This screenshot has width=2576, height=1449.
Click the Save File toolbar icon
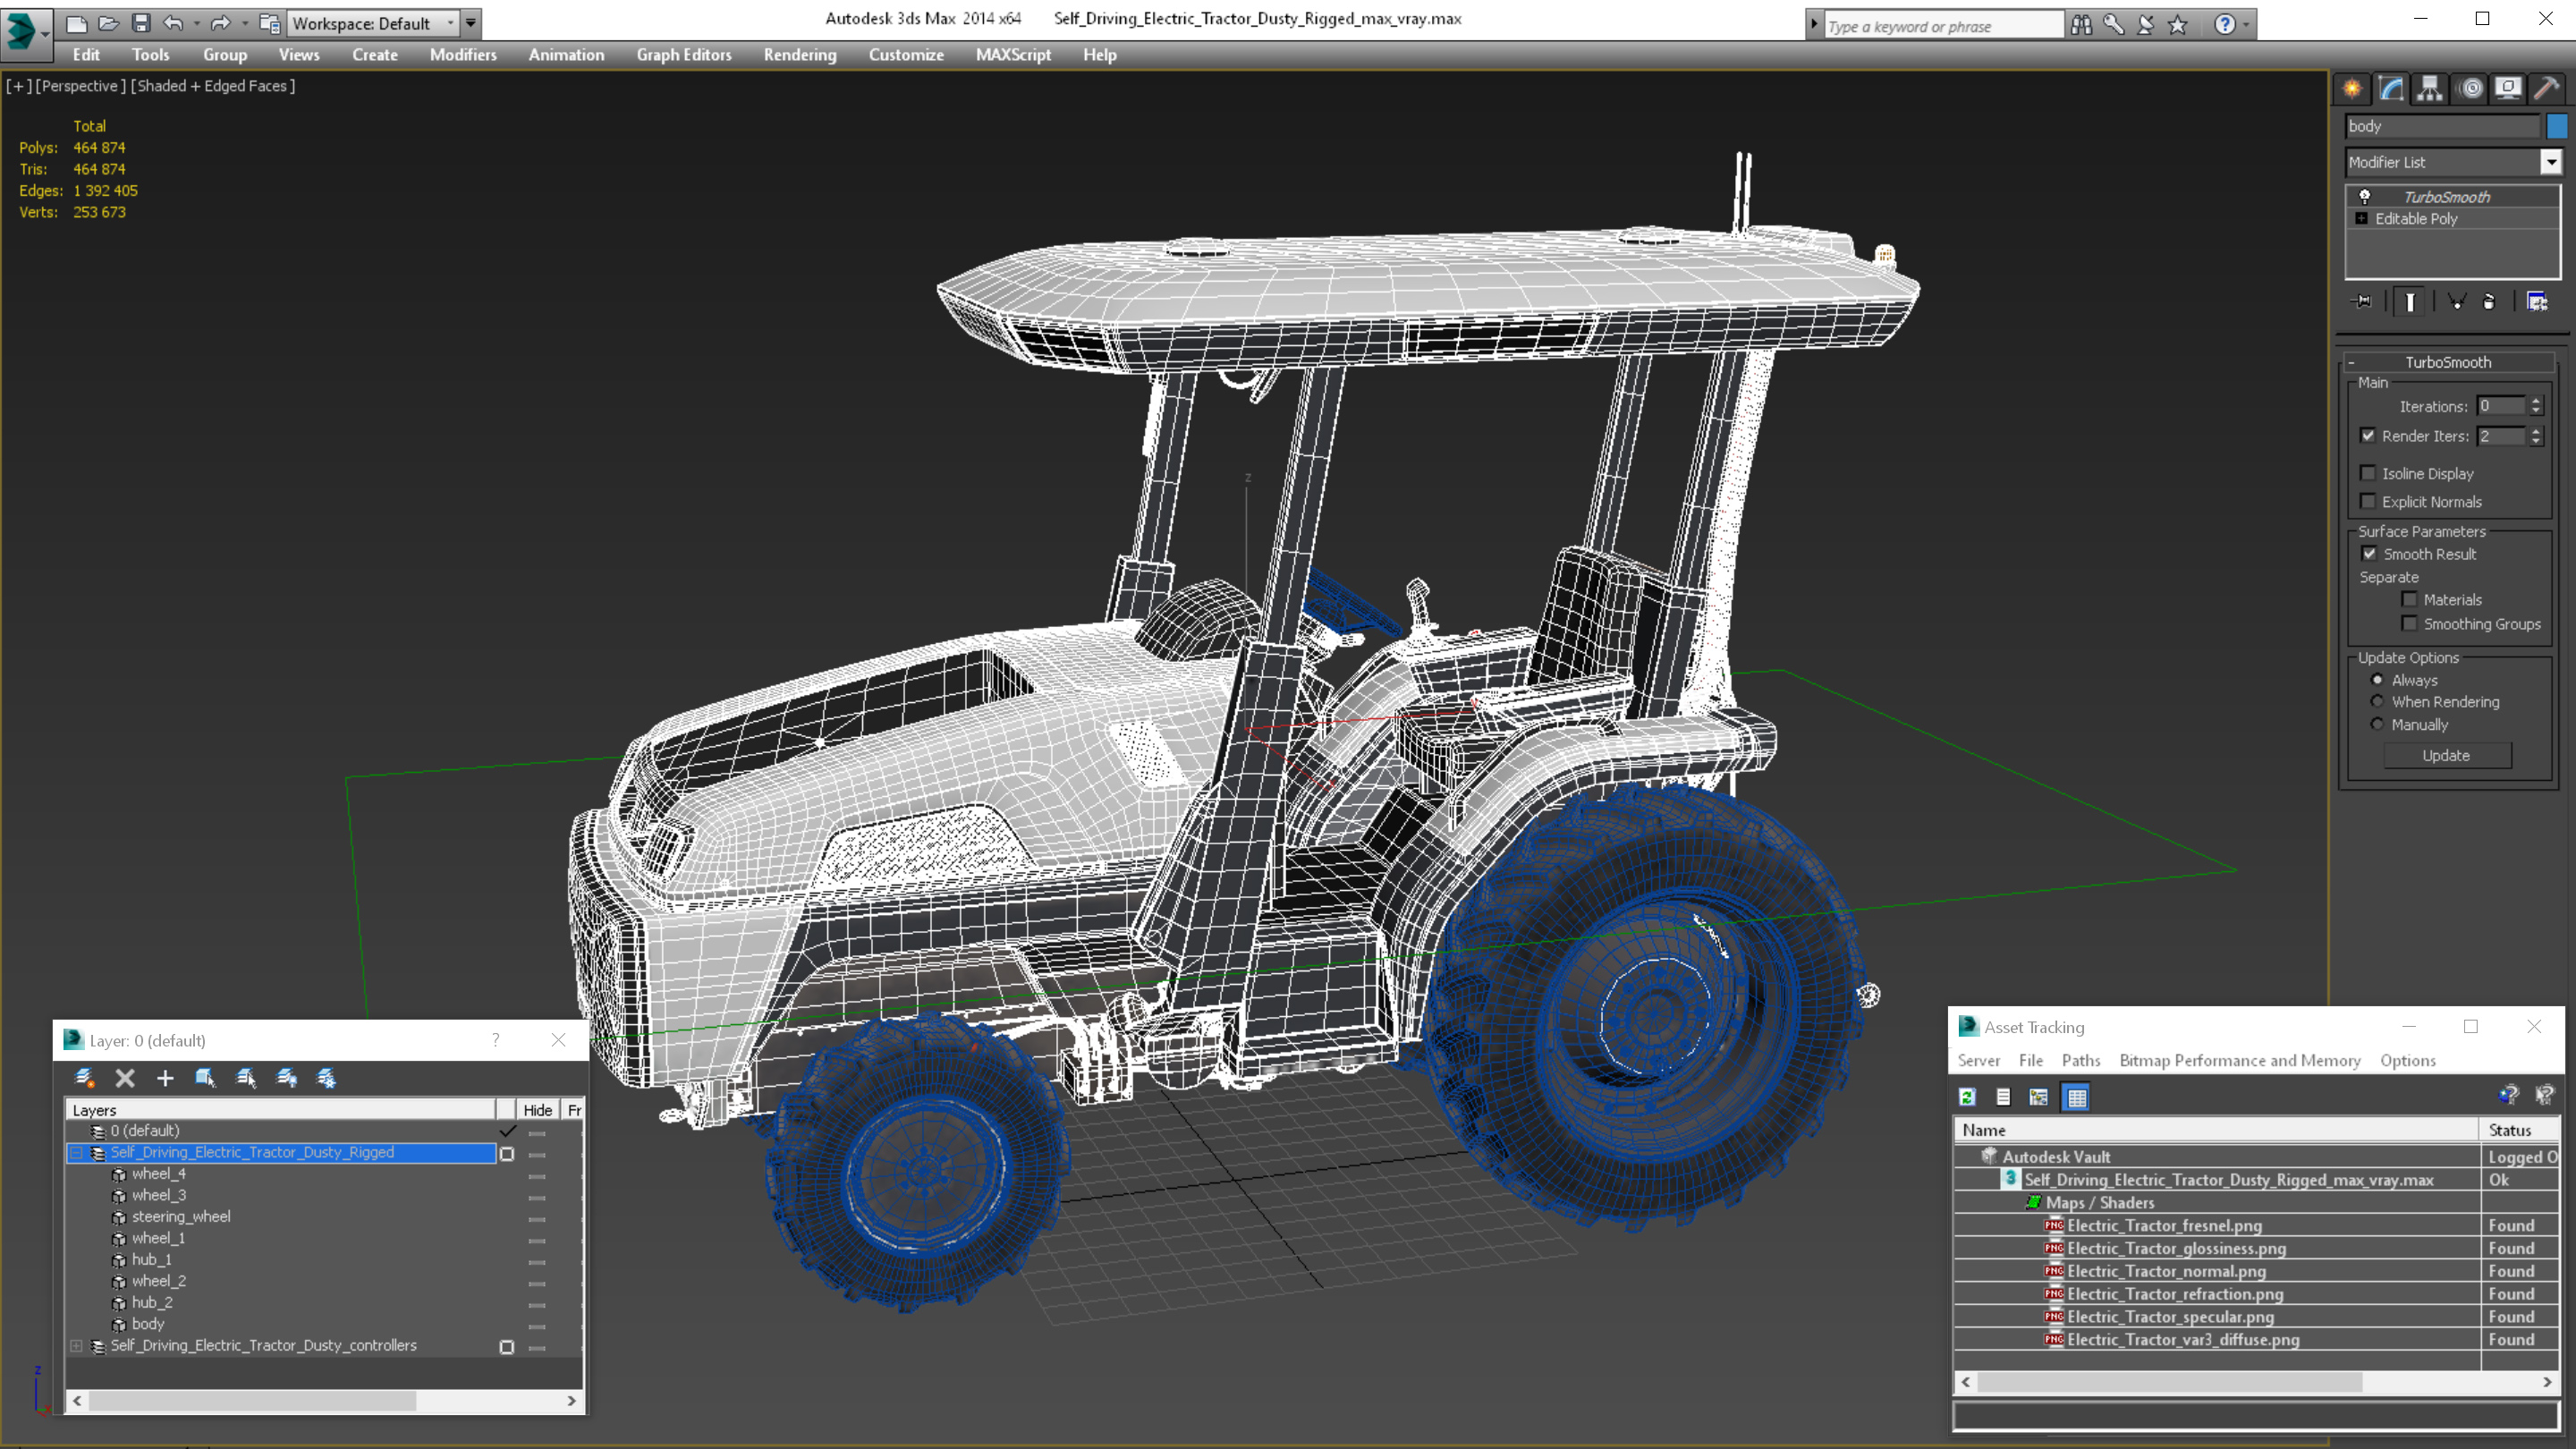[141, 23]
